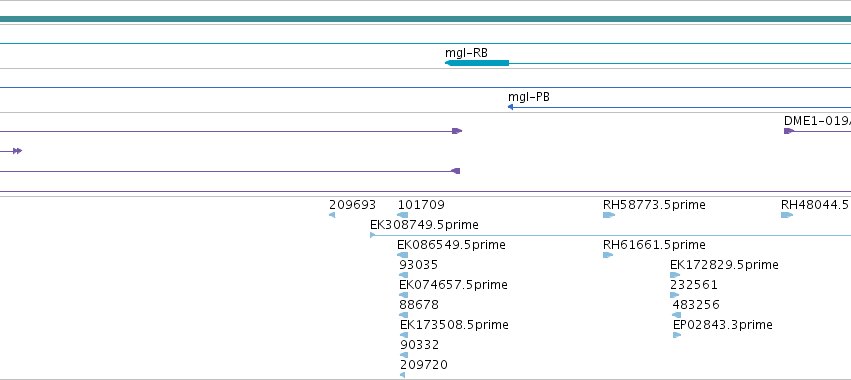Select the RH61661.5prime arrow glyph
This screenshot has height=380, width=851.
[608, 255]
